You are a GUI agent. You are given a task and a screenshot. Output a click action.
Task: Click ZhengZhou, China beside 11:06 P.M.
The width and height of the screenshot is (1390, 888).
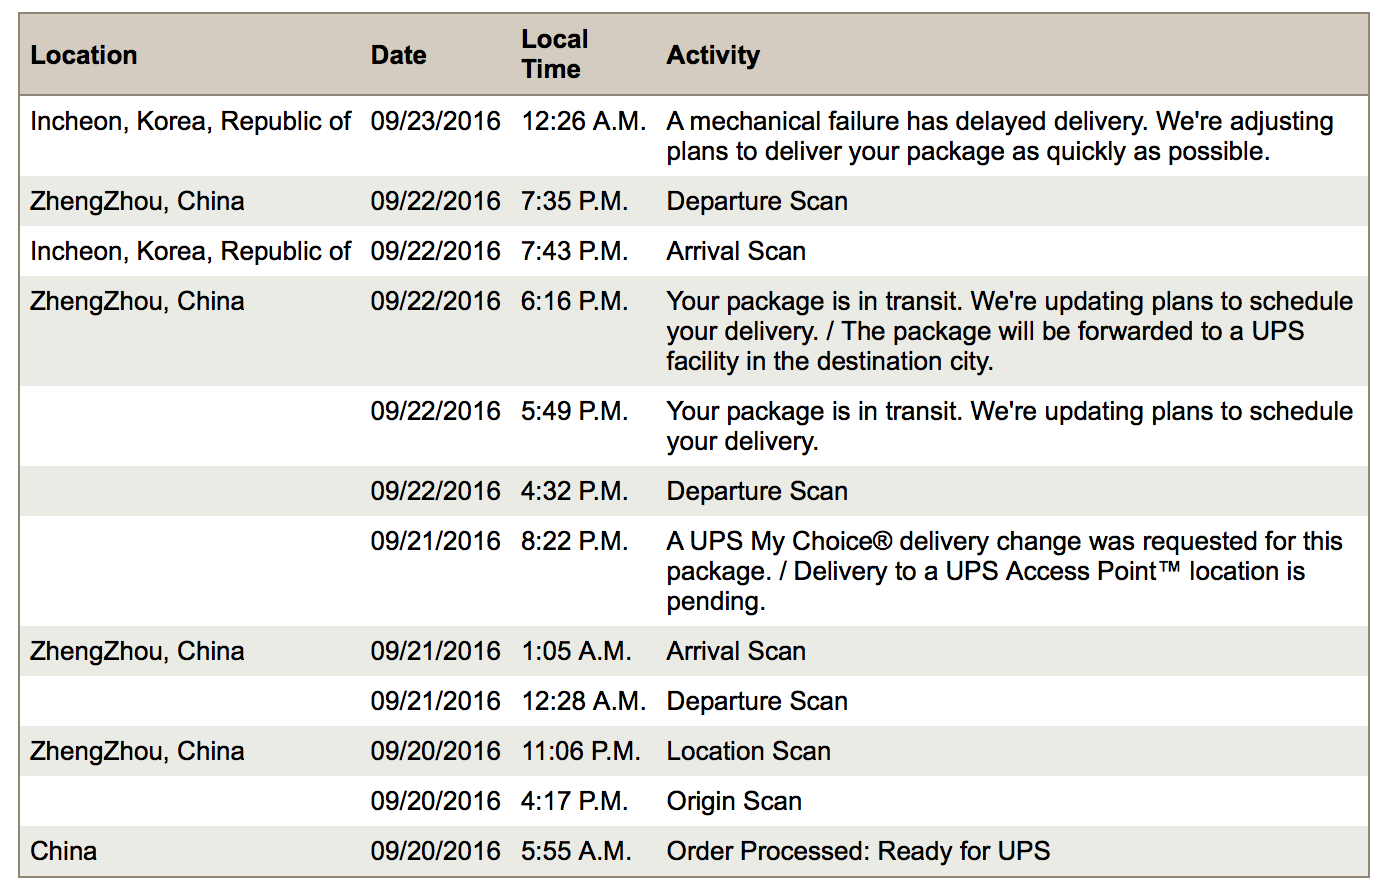[137, 751]
